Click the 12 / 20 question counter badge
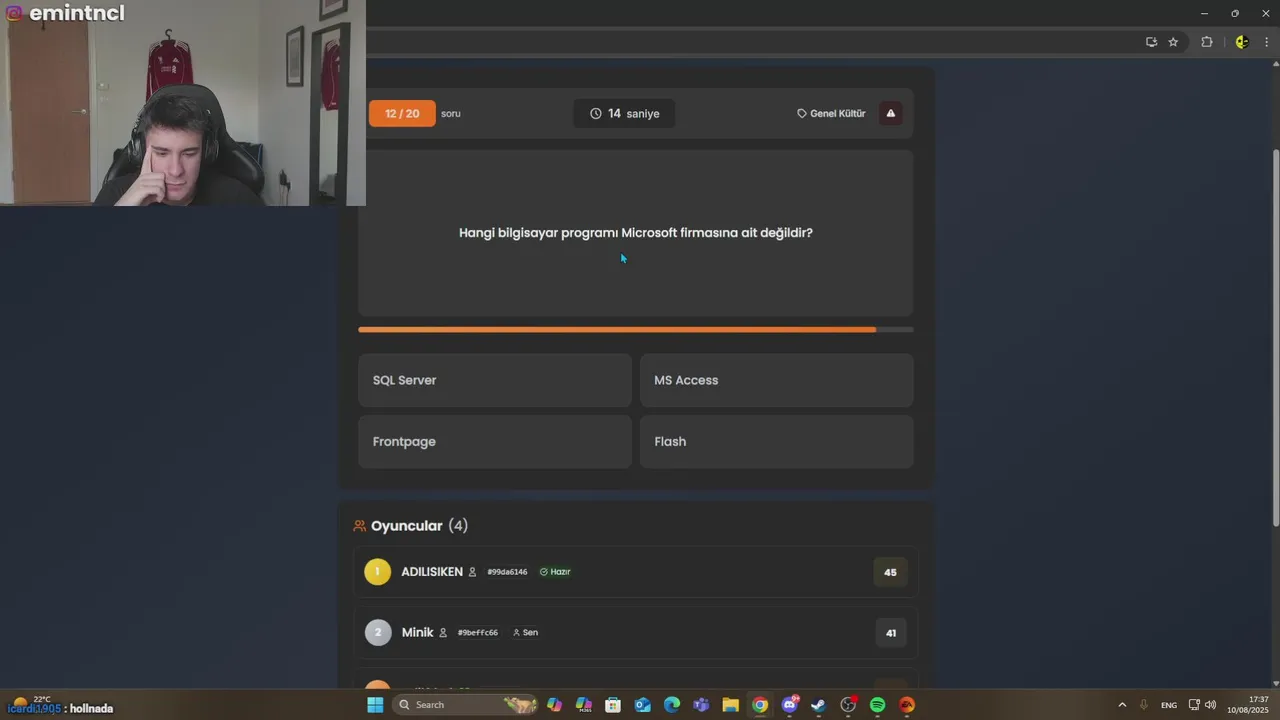 [402, 113]
